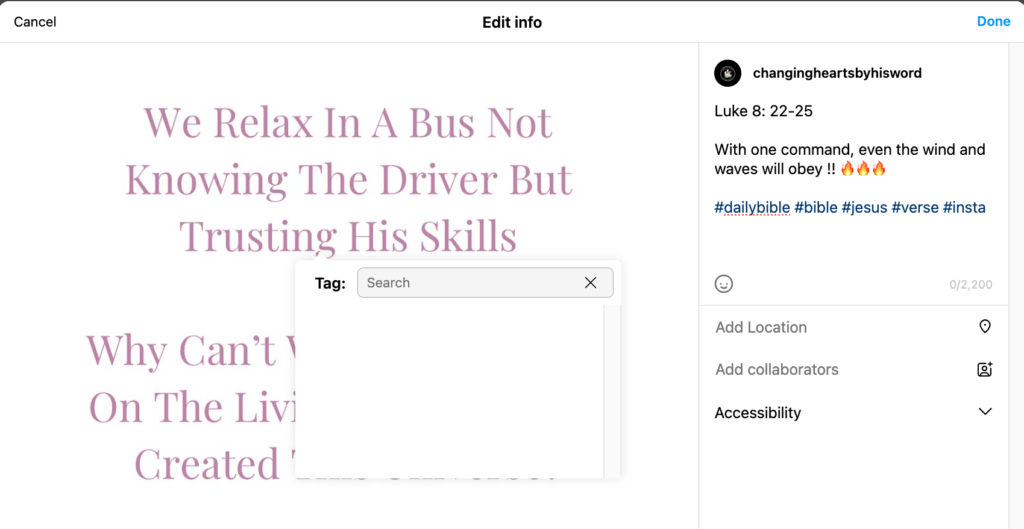Click the location pin icon
Image resolution: width=1024 pixels, height=529 pixels.
click(x=984, y=327)
